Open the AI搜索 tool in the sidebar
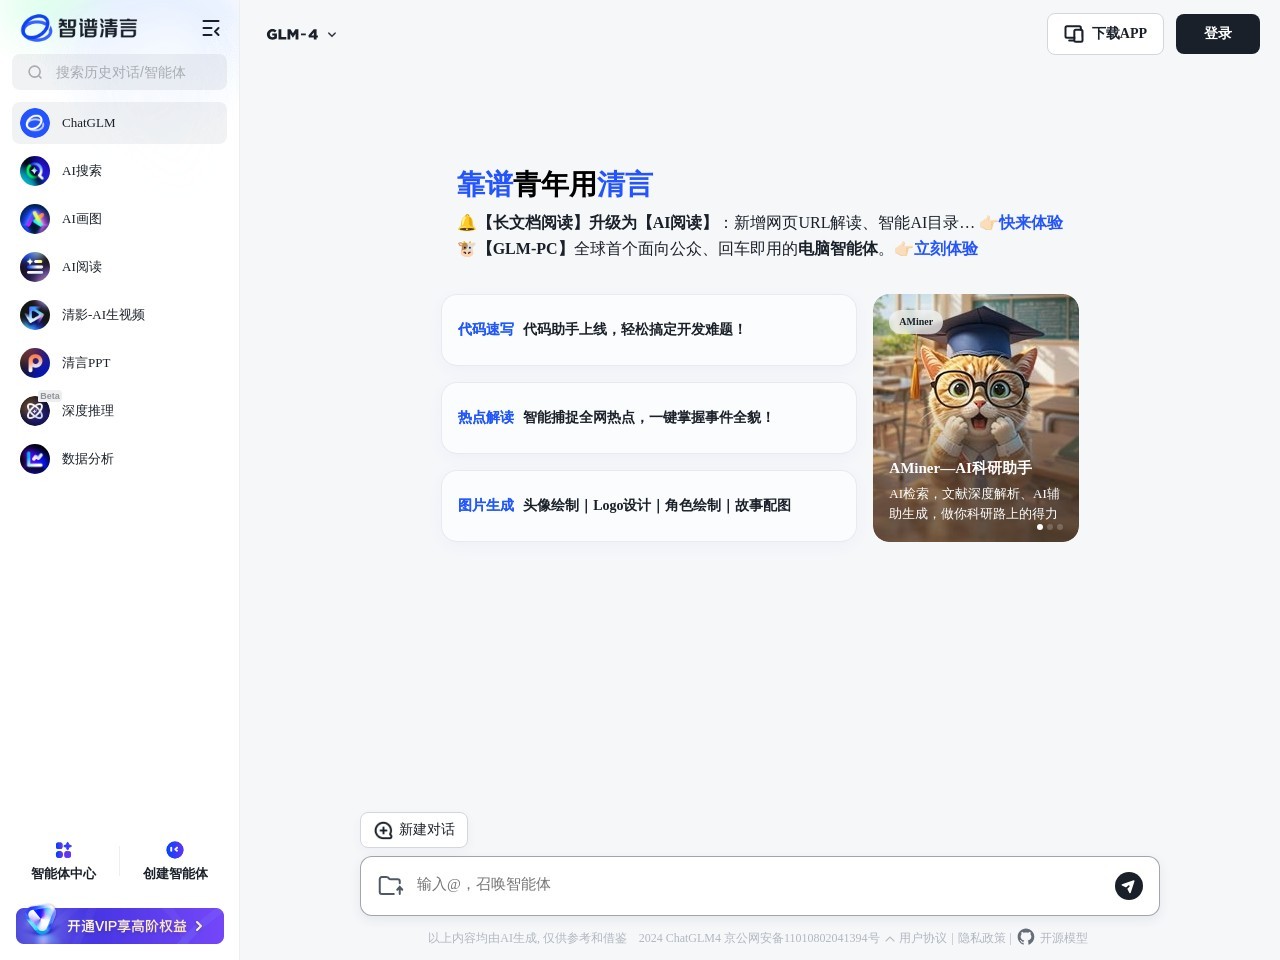The height and width of the screenshot is (960, 1280). 82,171
